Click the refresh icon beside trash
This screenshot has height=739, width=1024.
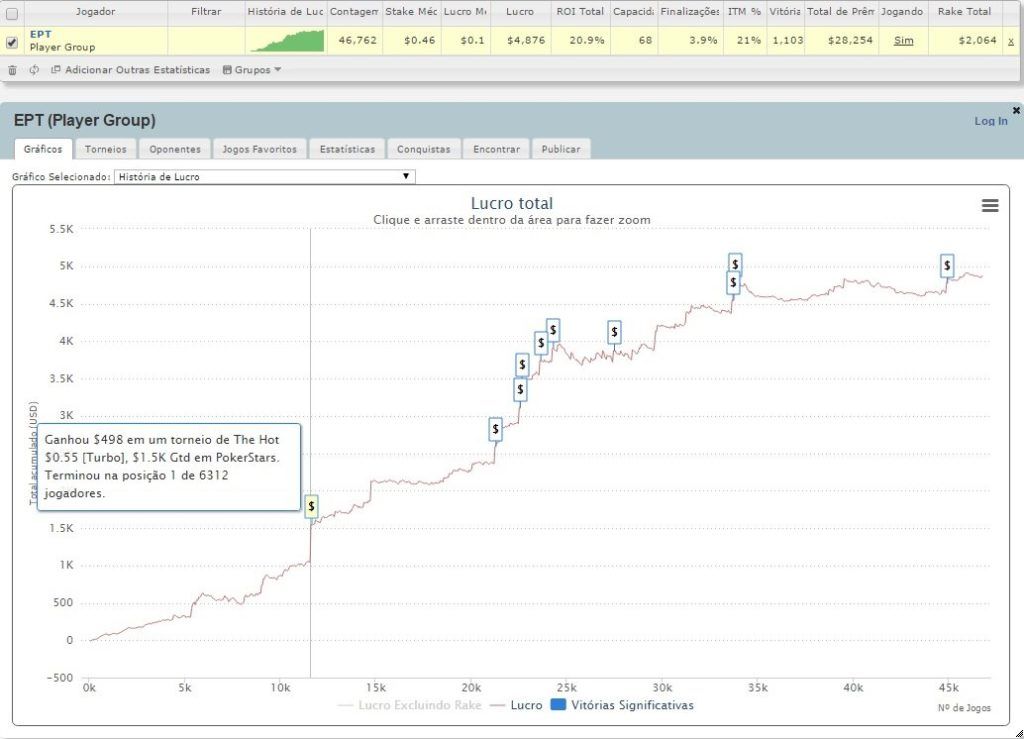pyautogui.click(x=34, y=70)
